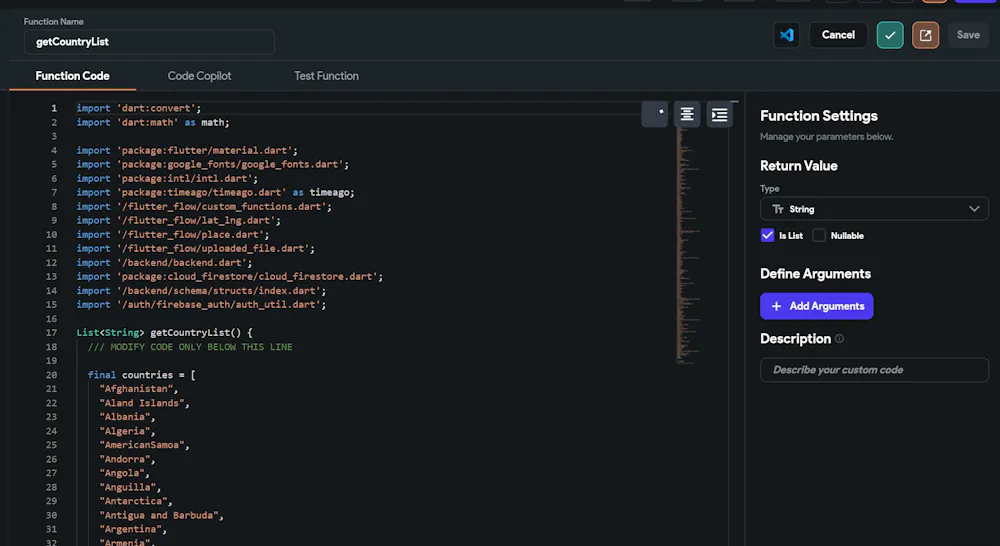Click the "Antarctica" code line
1000x546 pixels.
136,501
